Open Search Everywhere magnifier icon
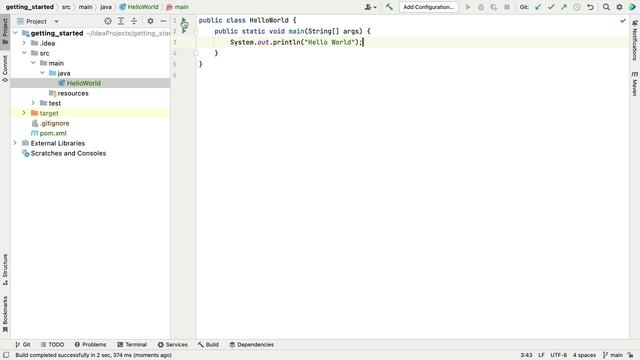The image size is (640, 360). (607, 7)
